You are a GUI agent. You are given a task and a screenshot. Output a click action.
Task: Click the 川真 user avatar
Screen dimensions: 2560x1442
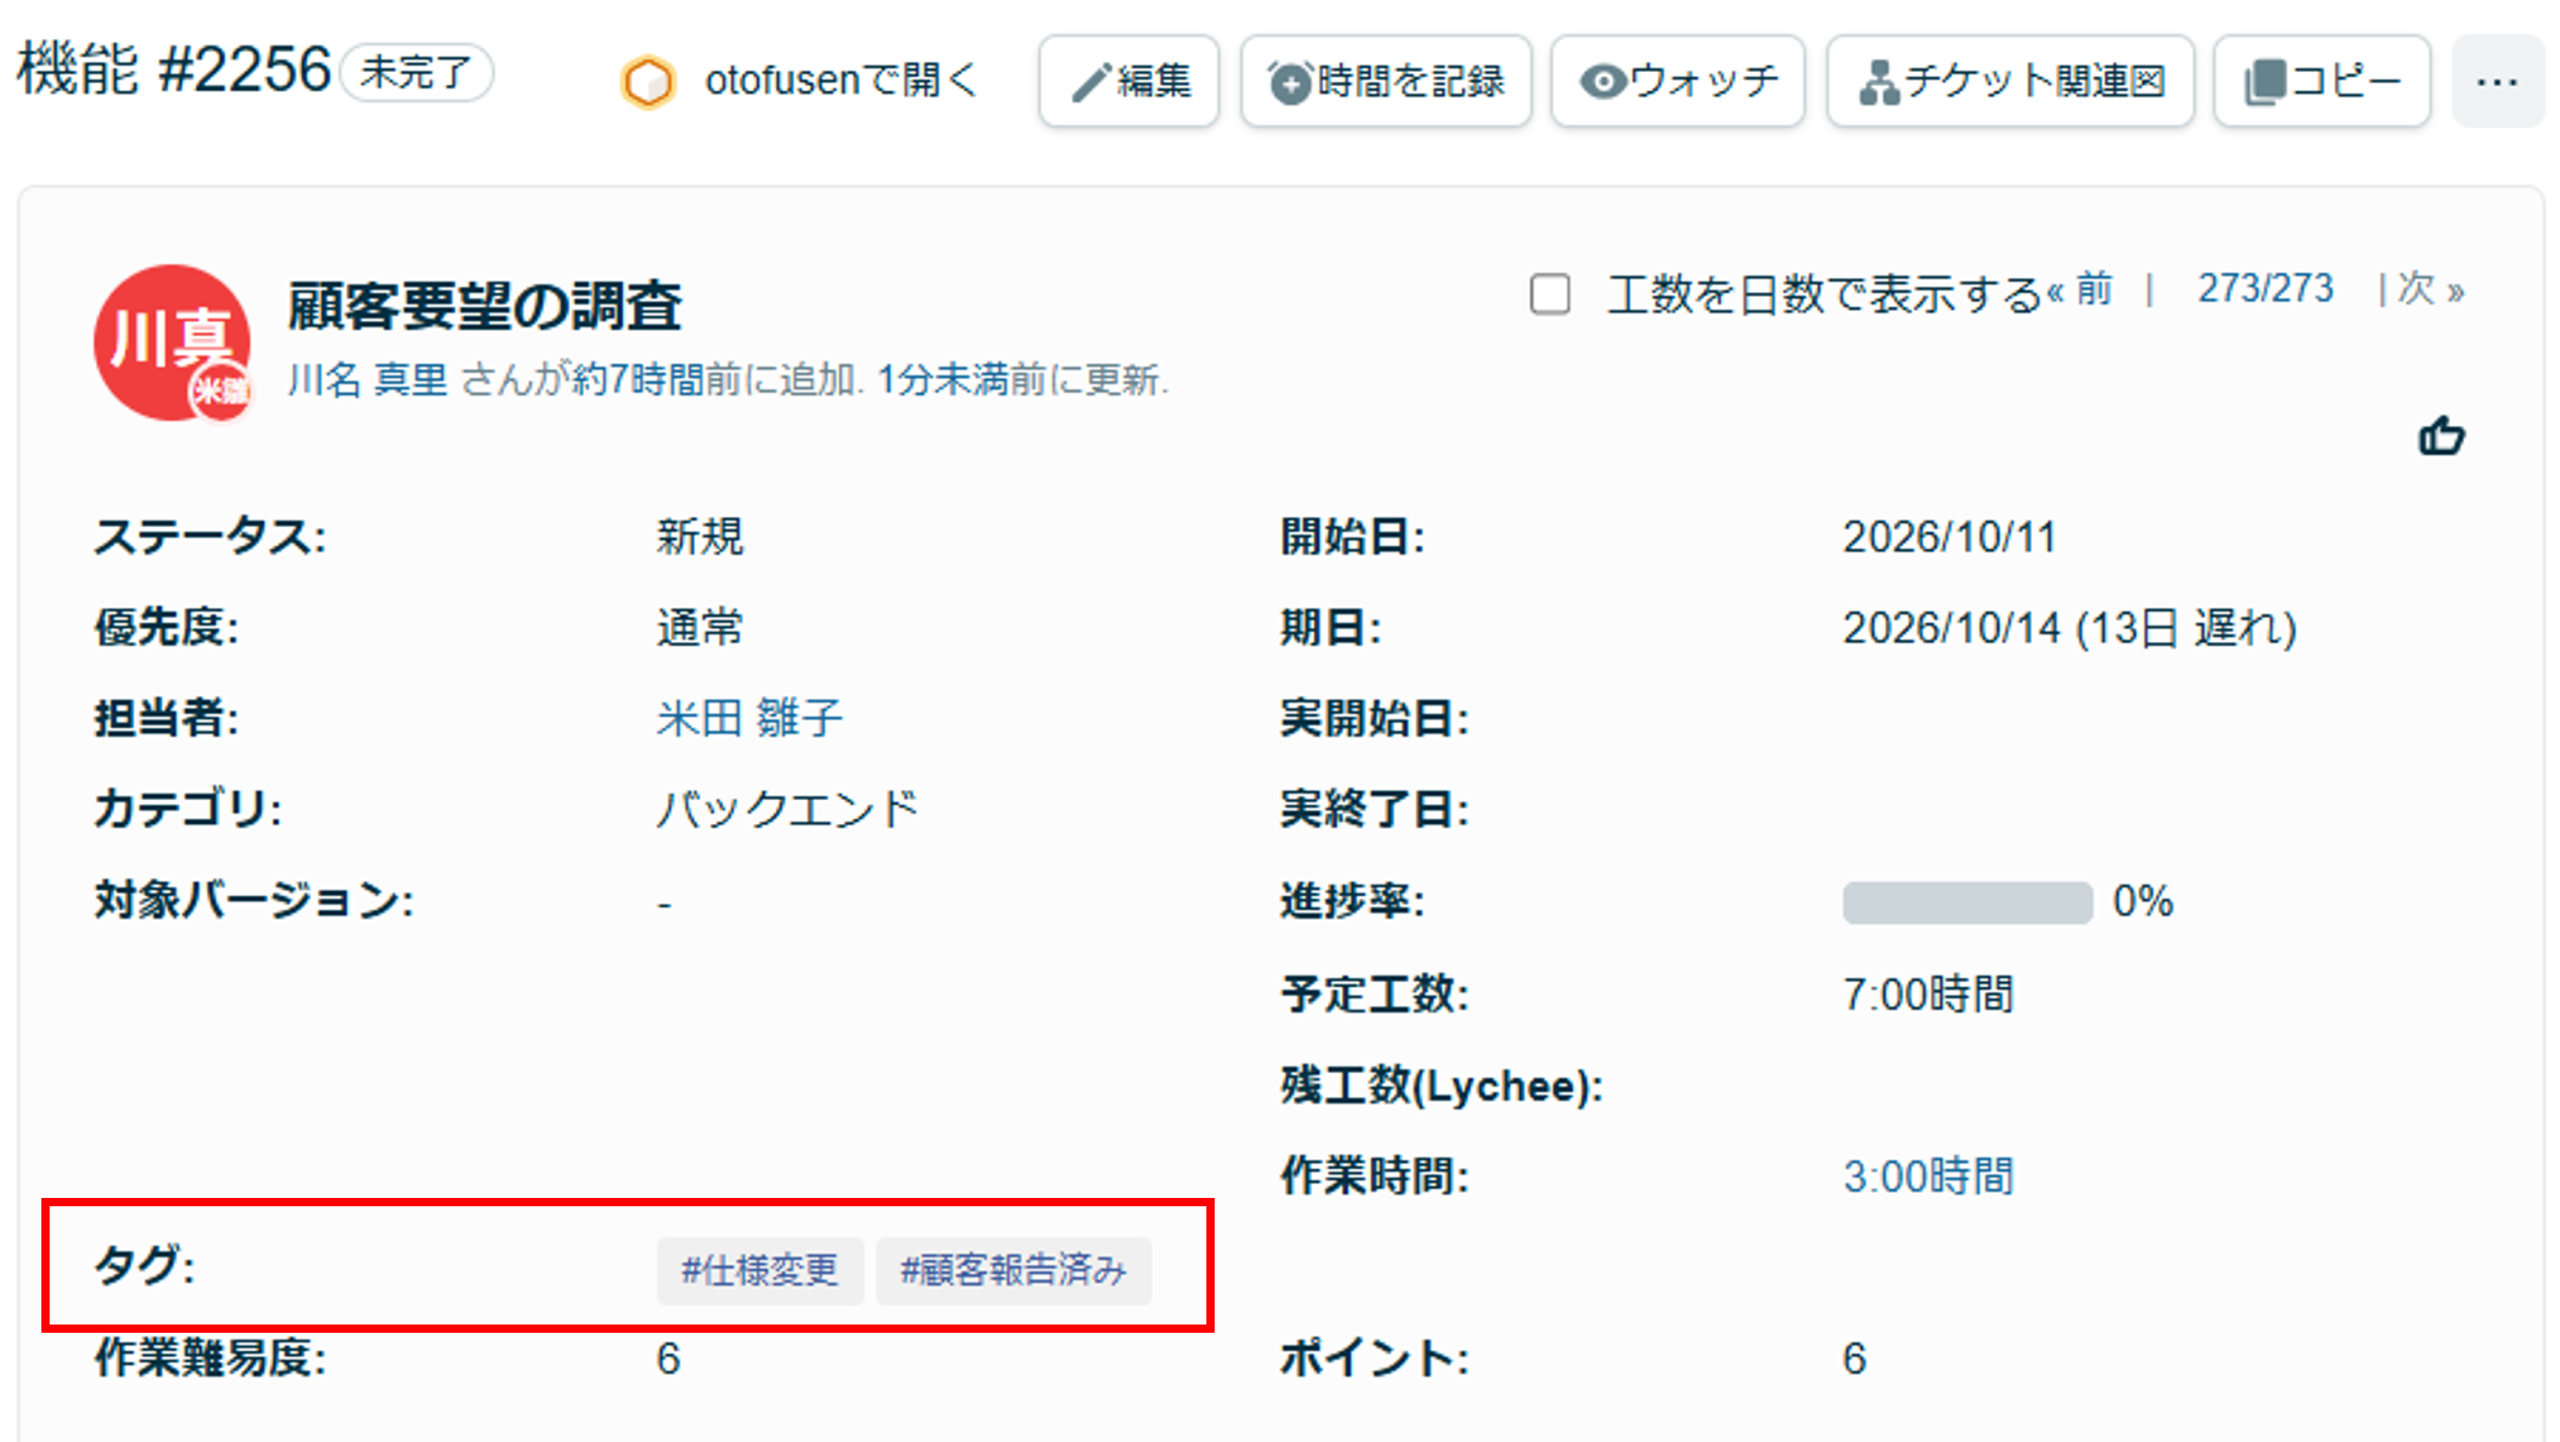(172, 342)
